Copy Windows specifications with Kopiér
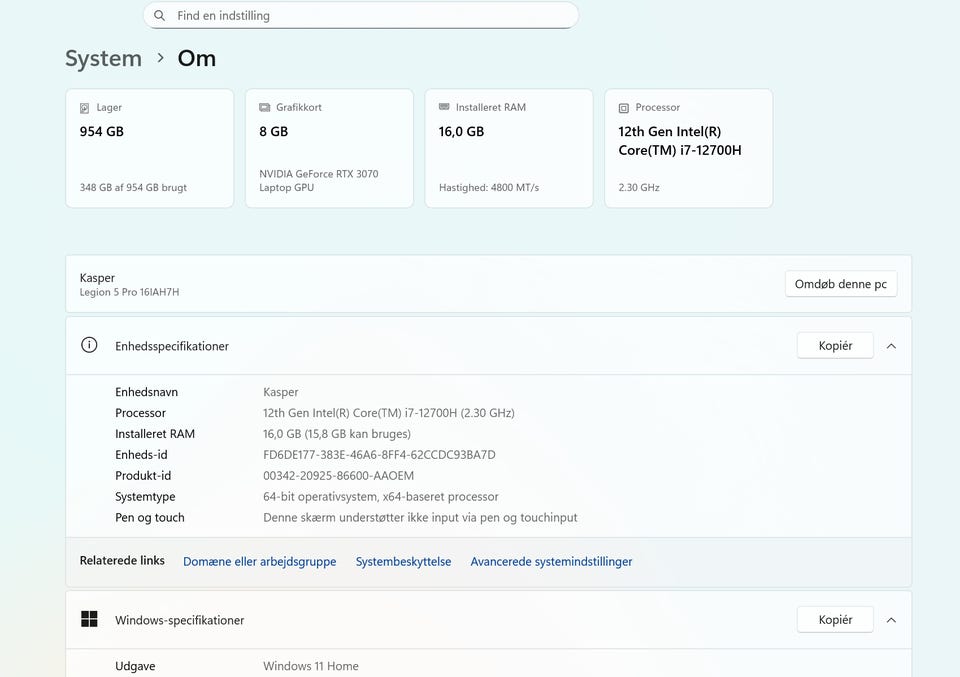 click(x=835, y=620)
